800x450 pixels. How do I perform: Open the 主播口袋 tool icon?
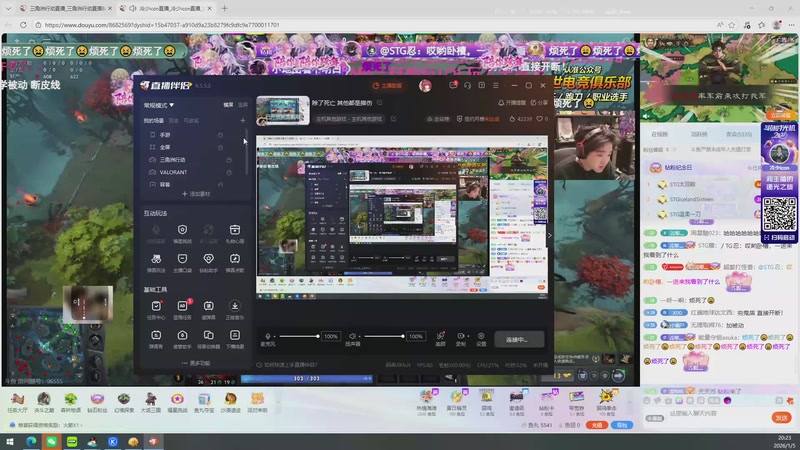point(182,260)
